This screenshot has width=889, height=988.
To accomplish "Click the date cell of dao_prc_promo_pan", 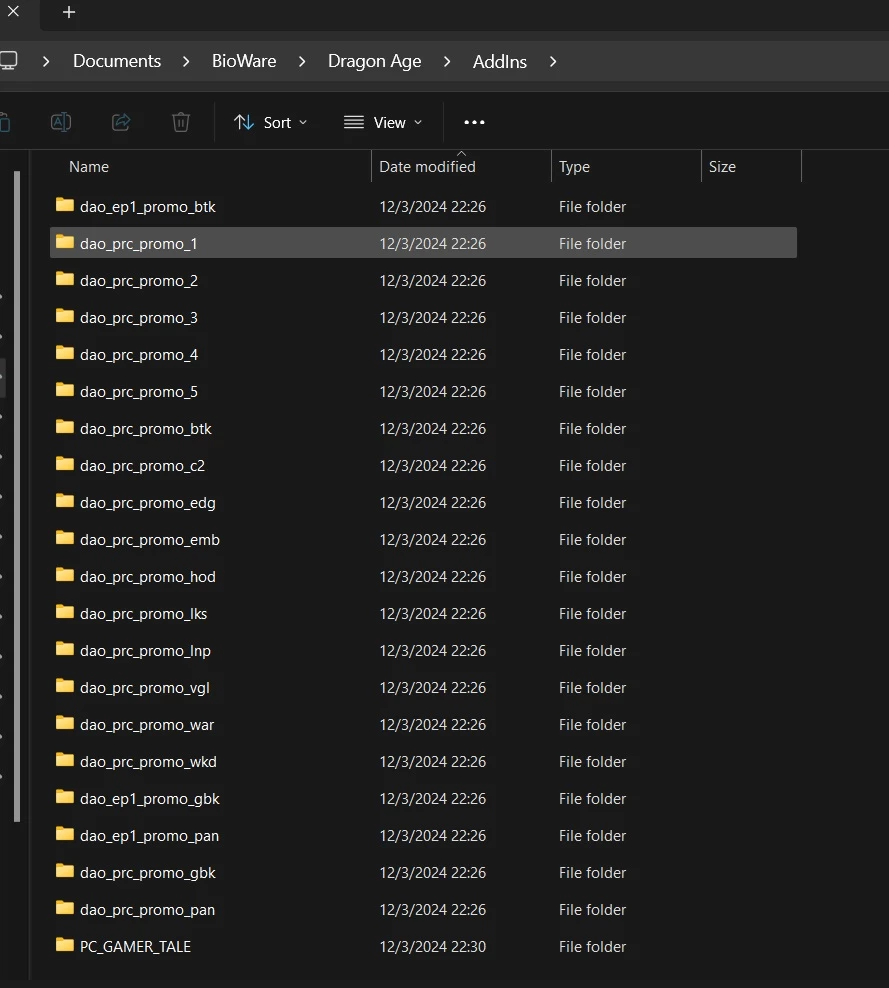I will pyautogui.click(x=432, y=910).
